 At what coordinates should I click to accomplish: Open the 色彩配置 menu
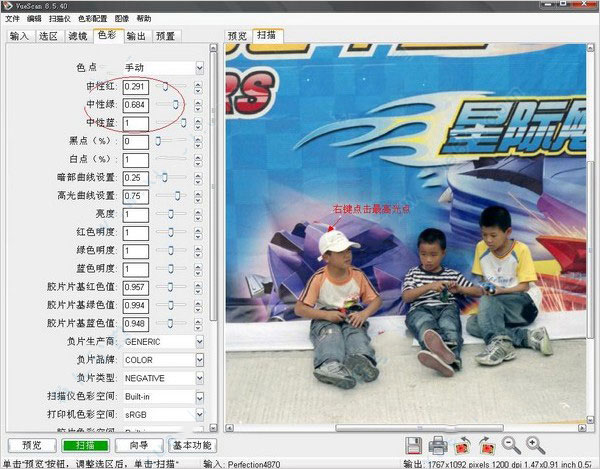(x=93, y=19)
